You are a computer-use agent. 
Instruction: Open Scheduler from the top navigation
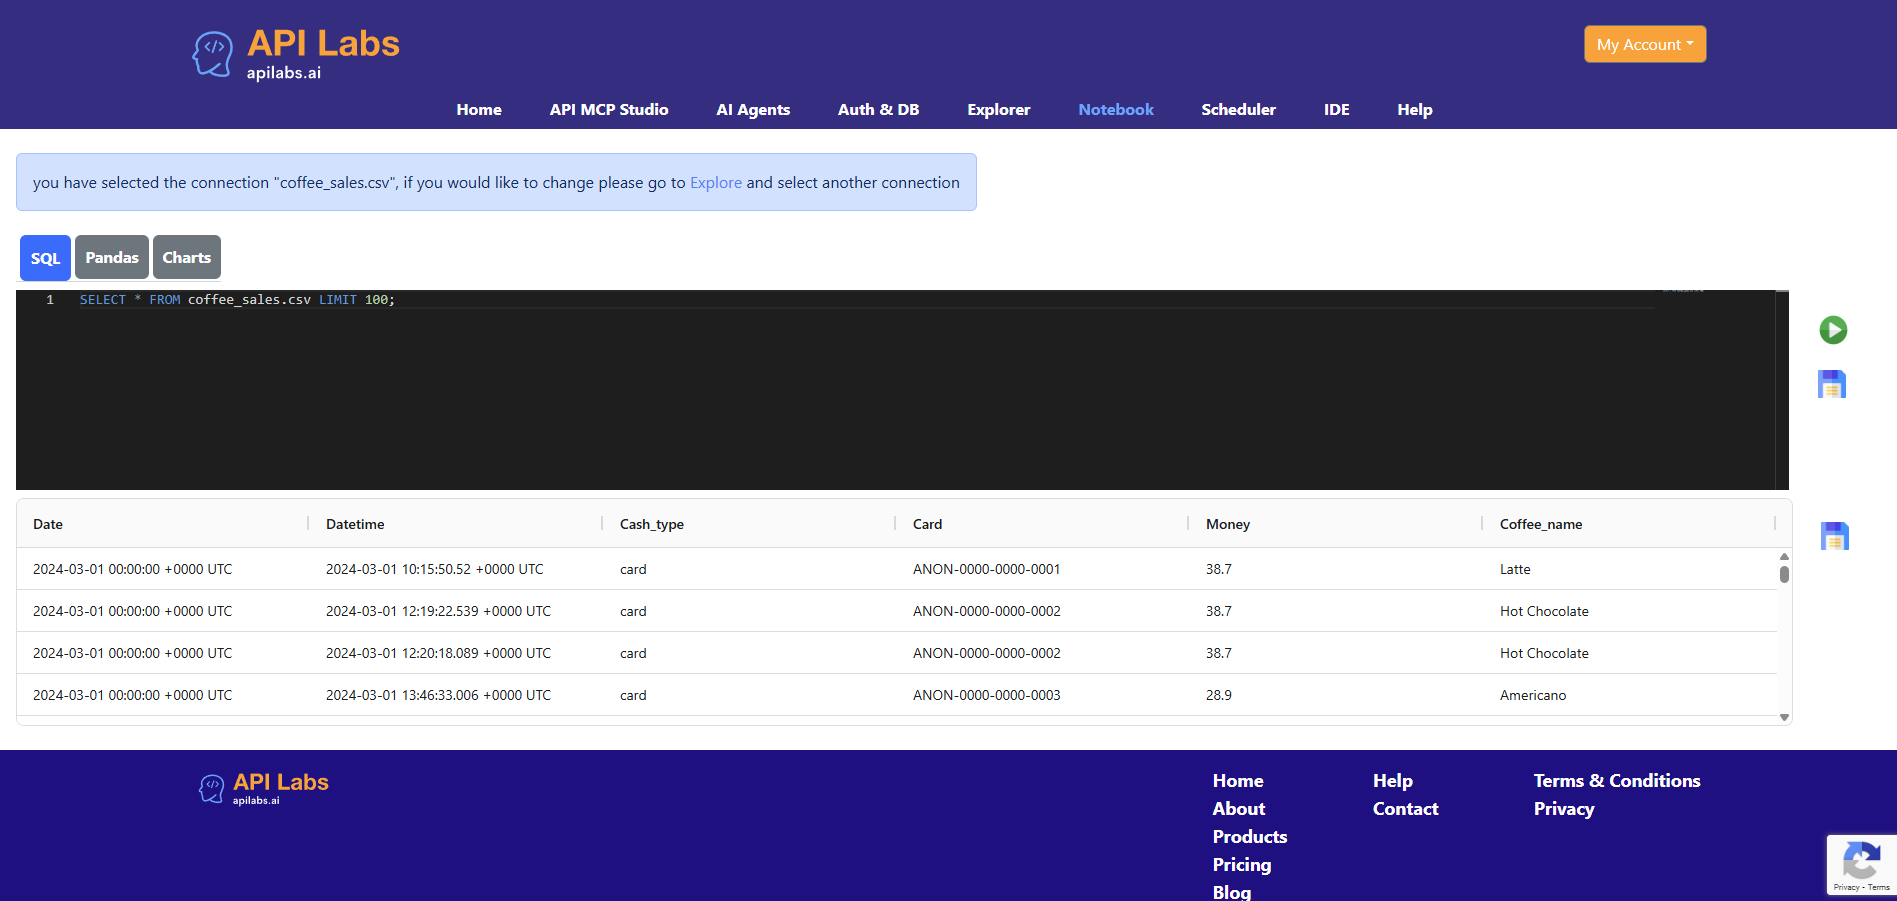coord(1238,110)
